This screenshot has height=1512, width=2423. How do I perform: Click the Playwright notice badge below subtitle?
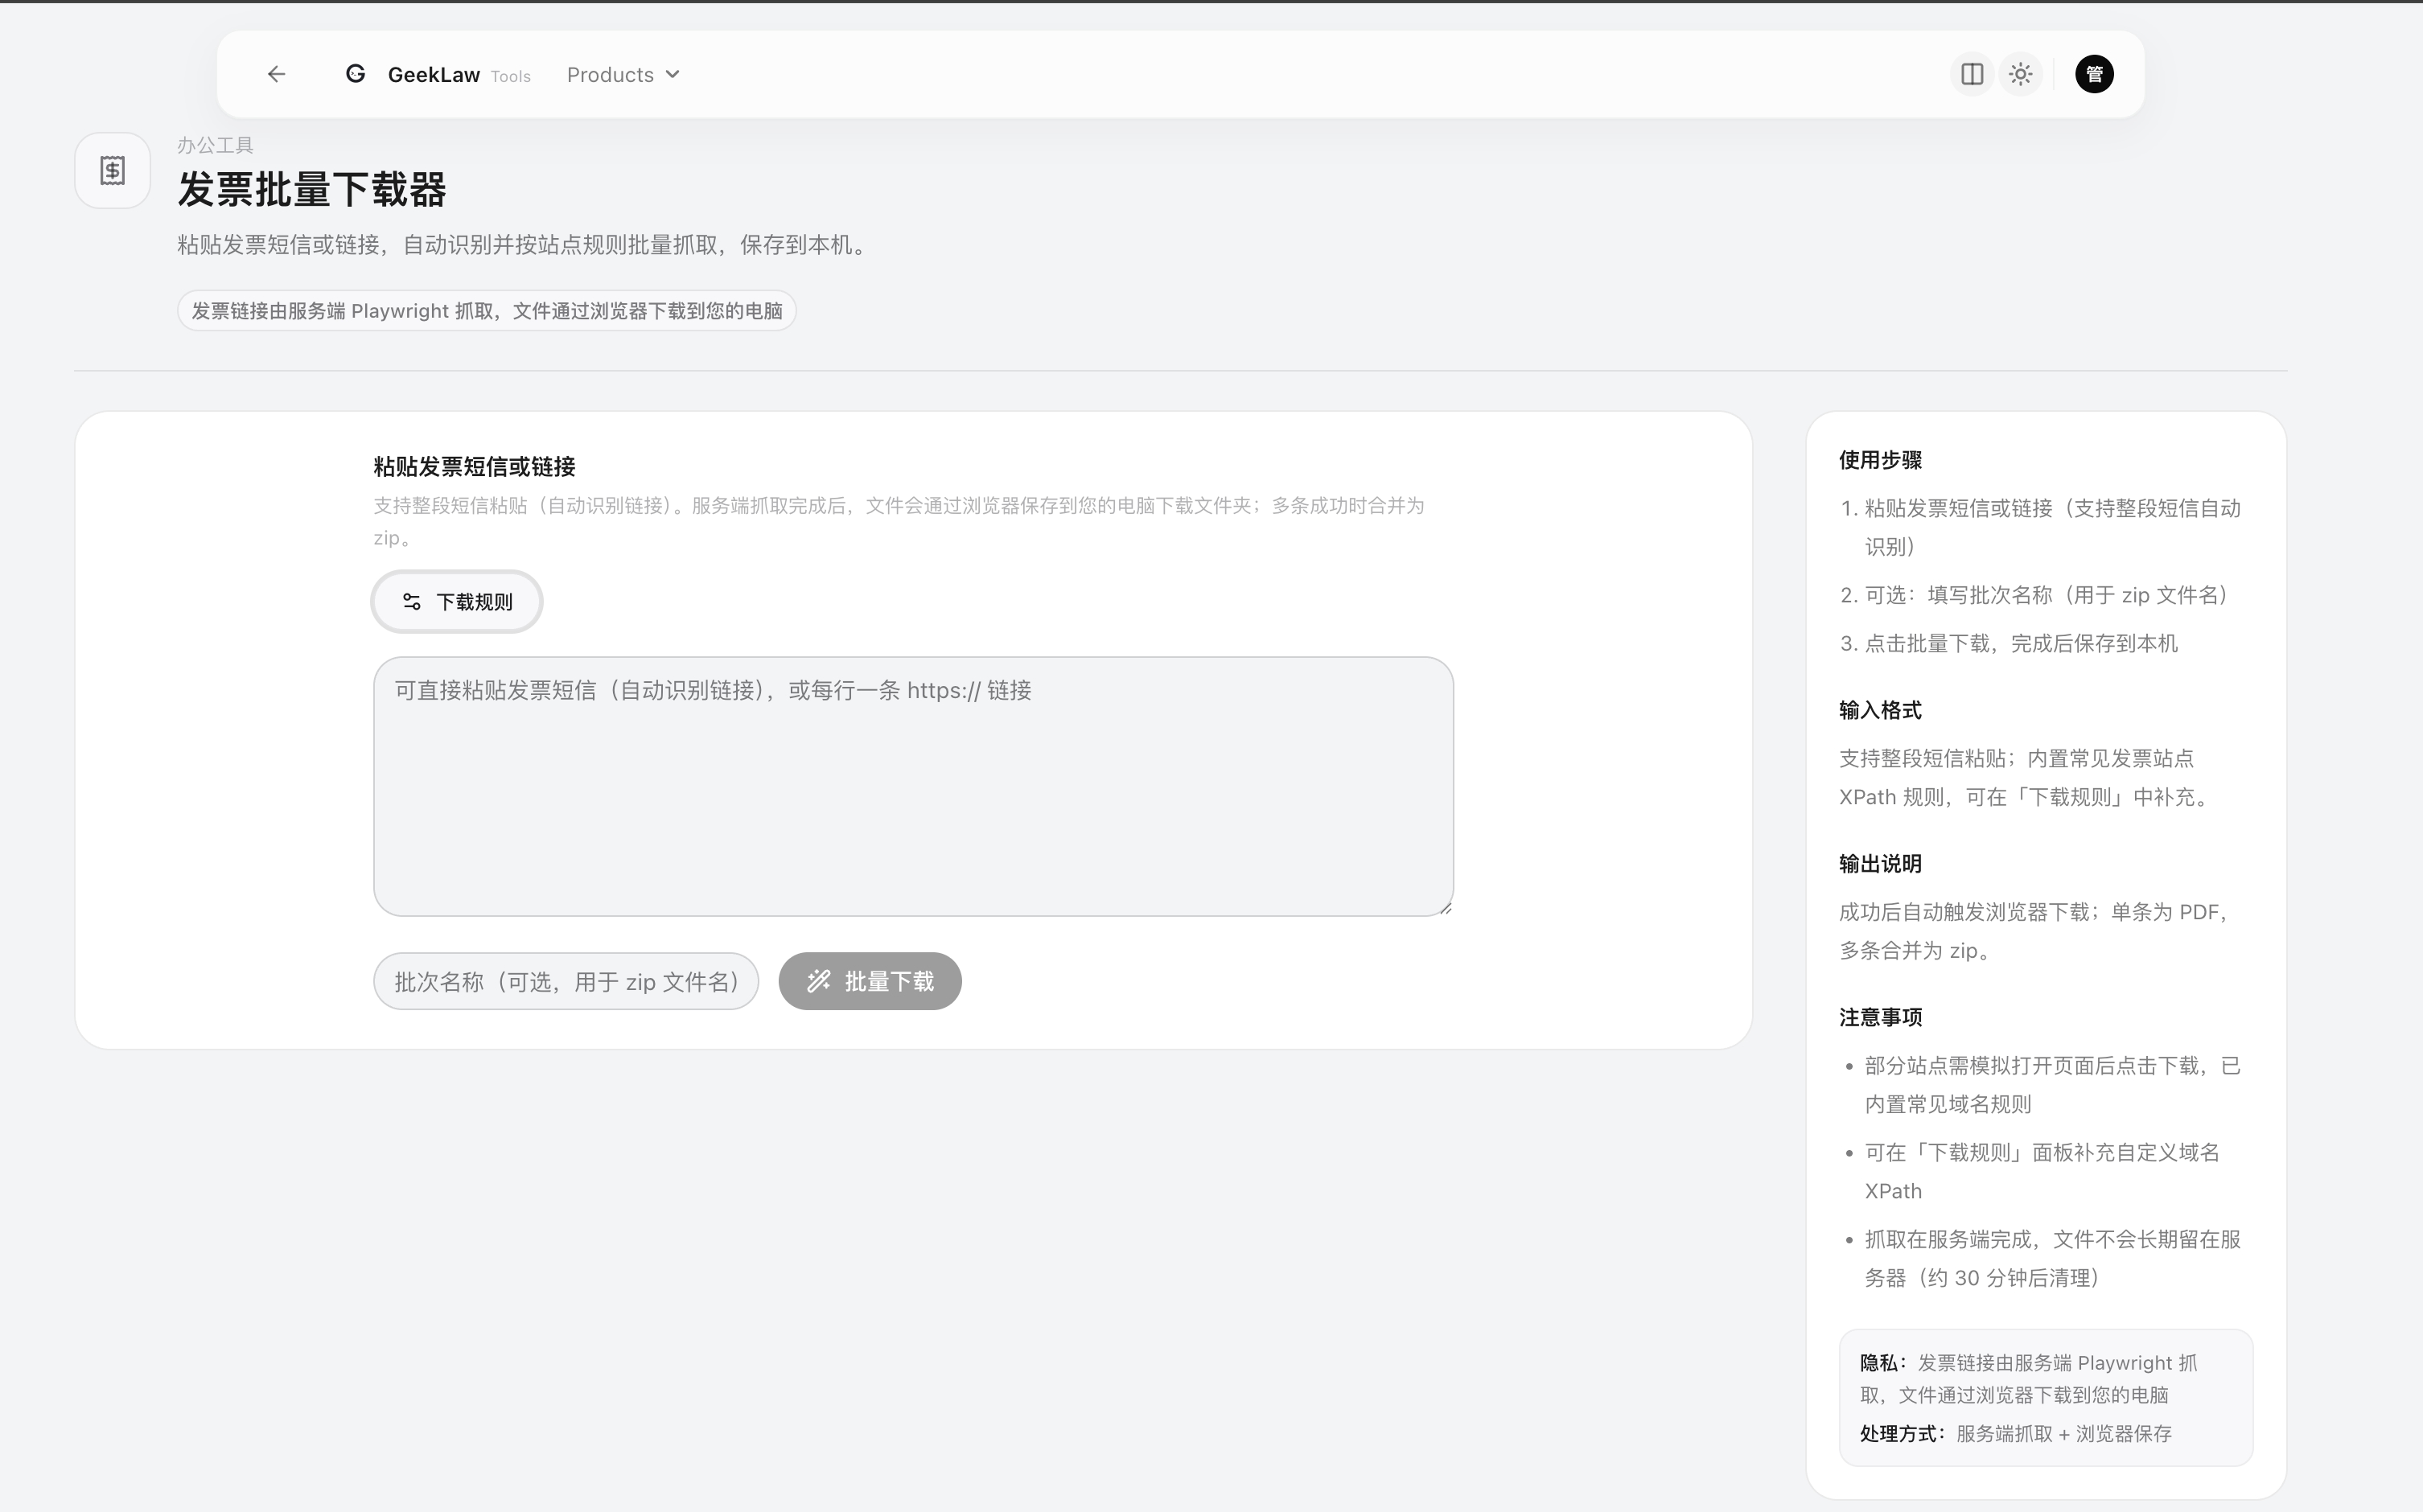487,311
